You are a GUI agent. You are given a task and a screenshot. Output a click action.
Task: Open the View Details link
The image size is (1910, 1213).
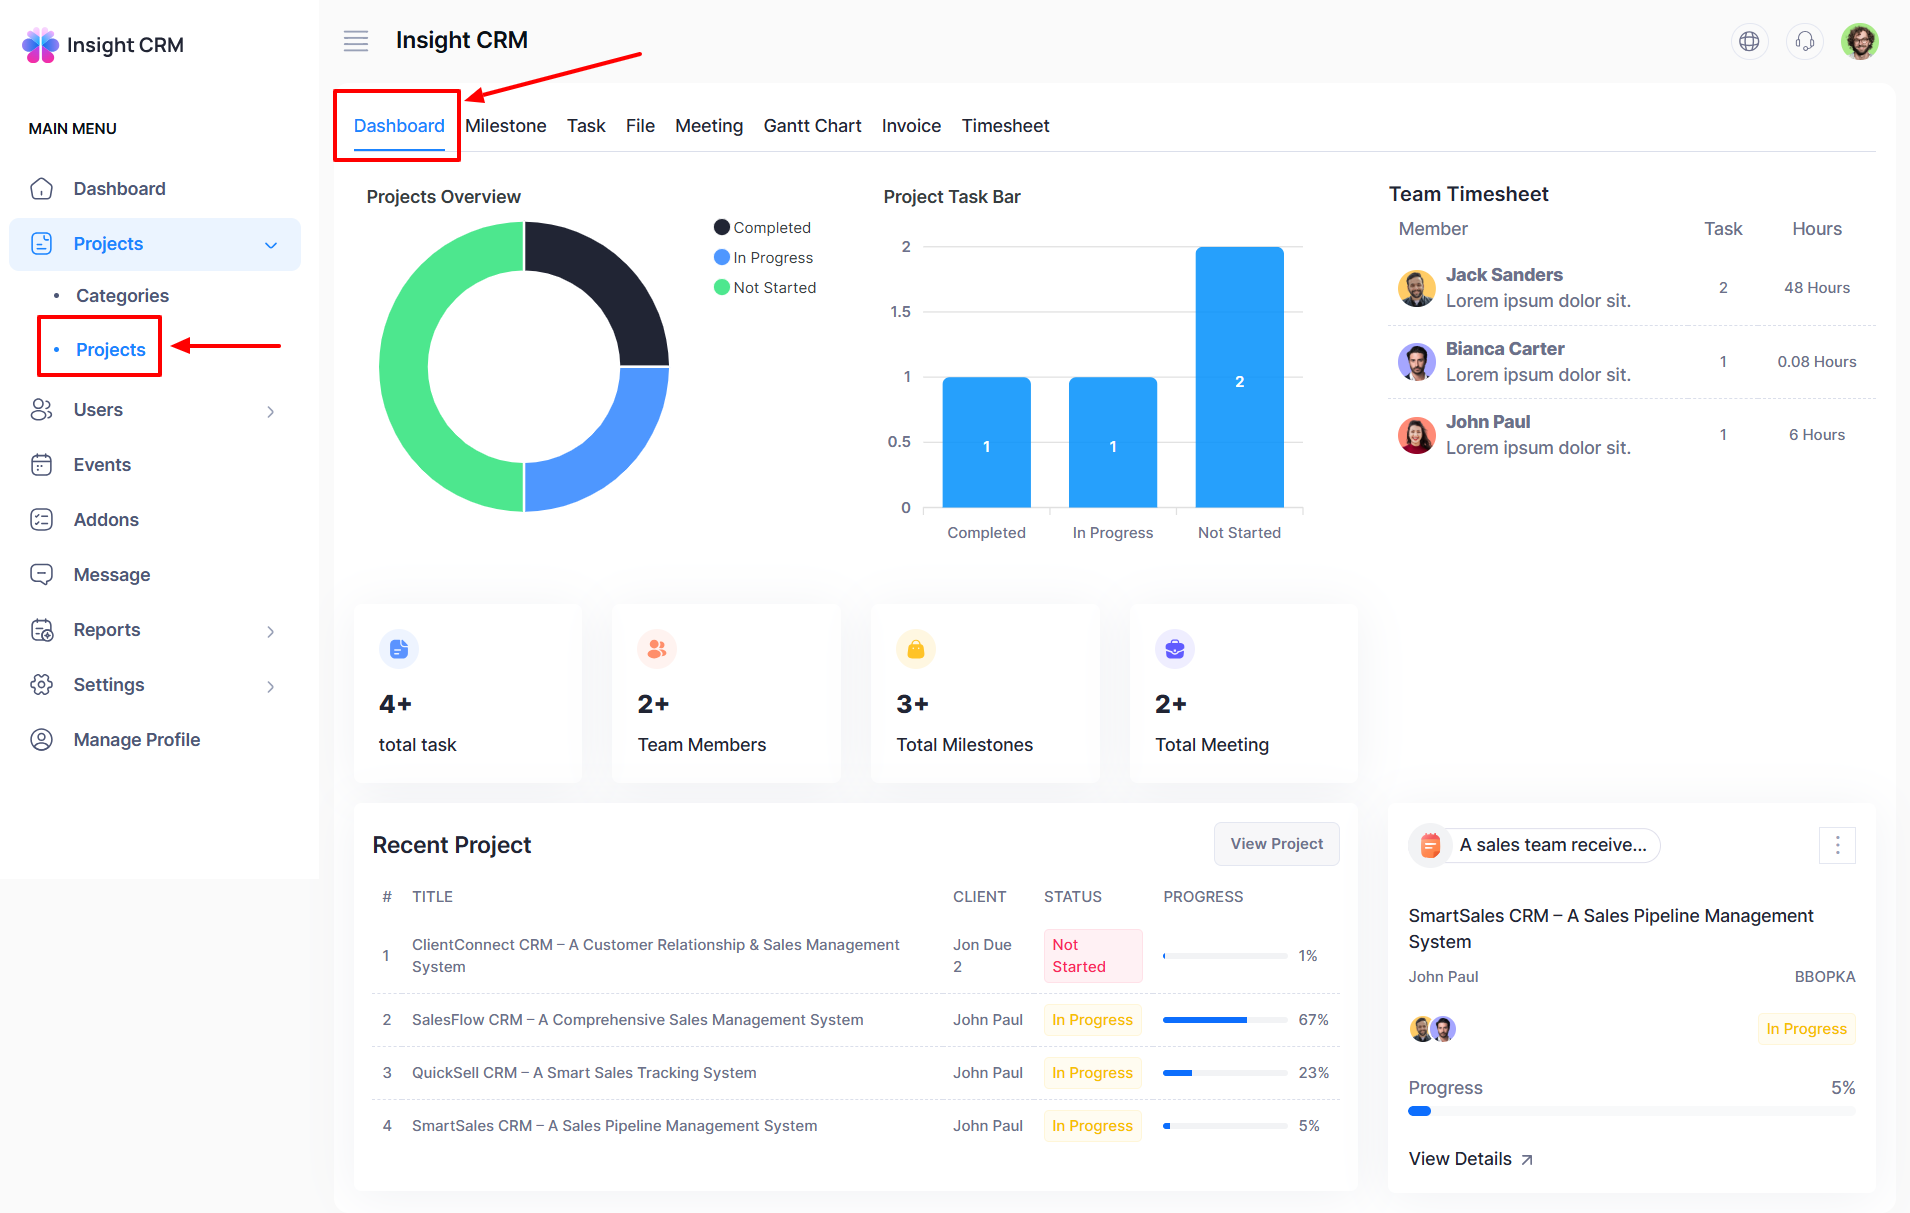pyautogui.click(x=1470, y=1159)
